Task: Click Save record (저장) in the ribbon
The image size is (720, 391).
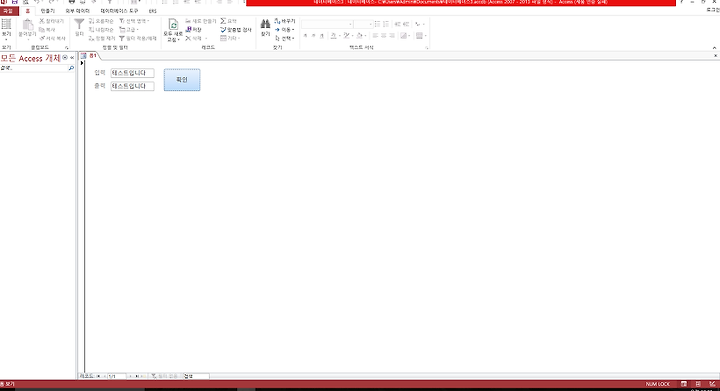Action: [194, 30]
